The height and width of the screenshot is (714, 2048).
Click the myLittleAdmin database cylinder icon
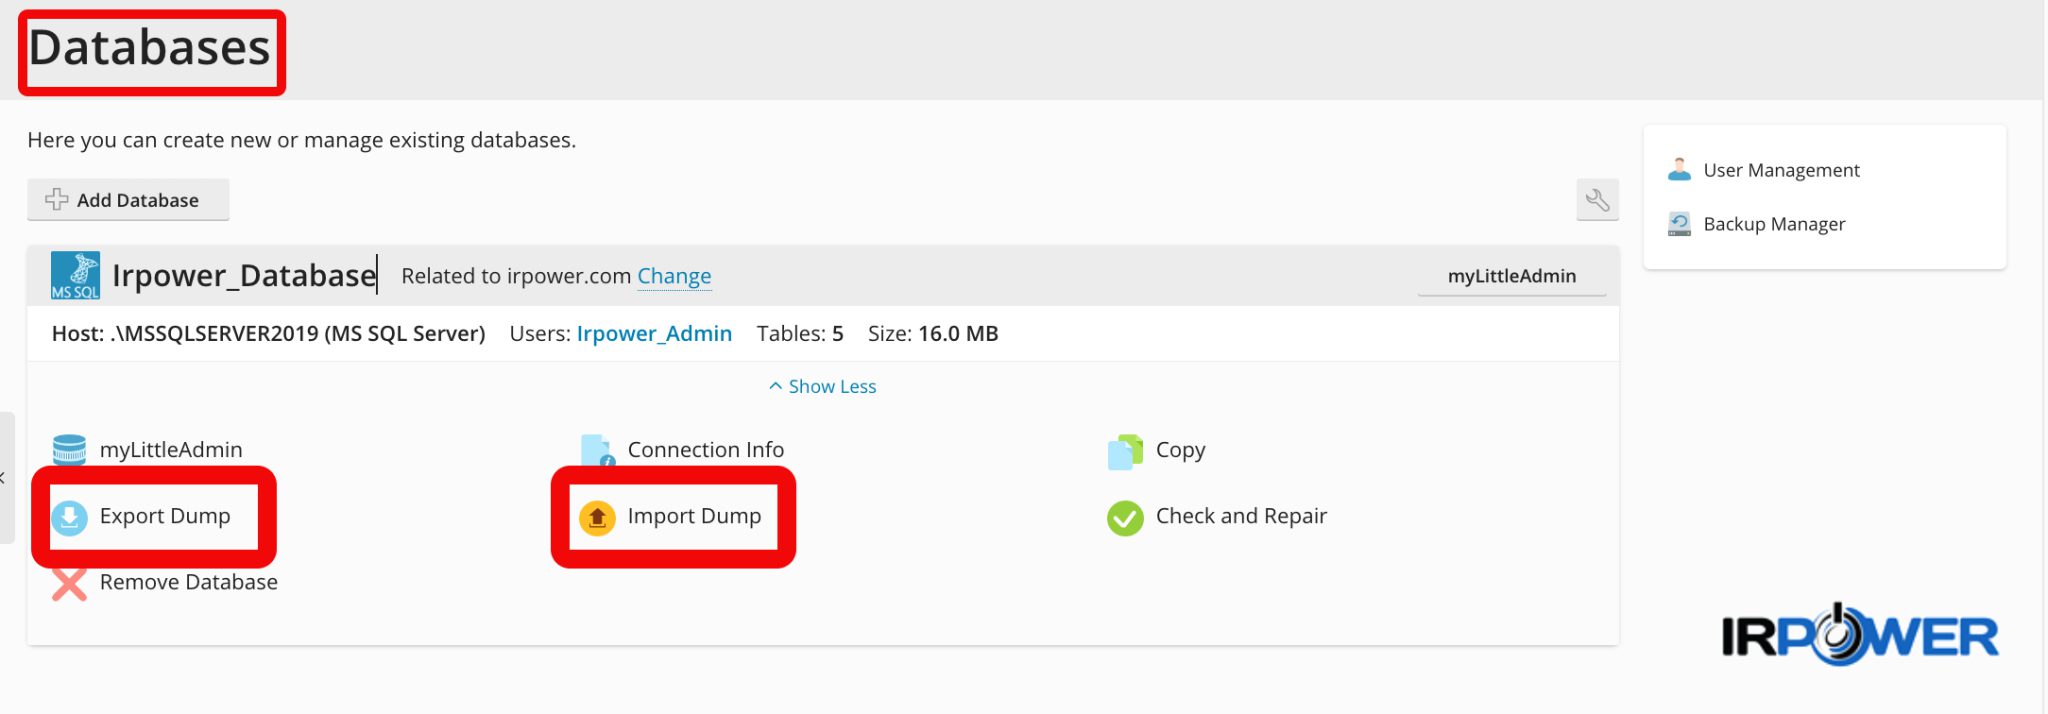69,450
